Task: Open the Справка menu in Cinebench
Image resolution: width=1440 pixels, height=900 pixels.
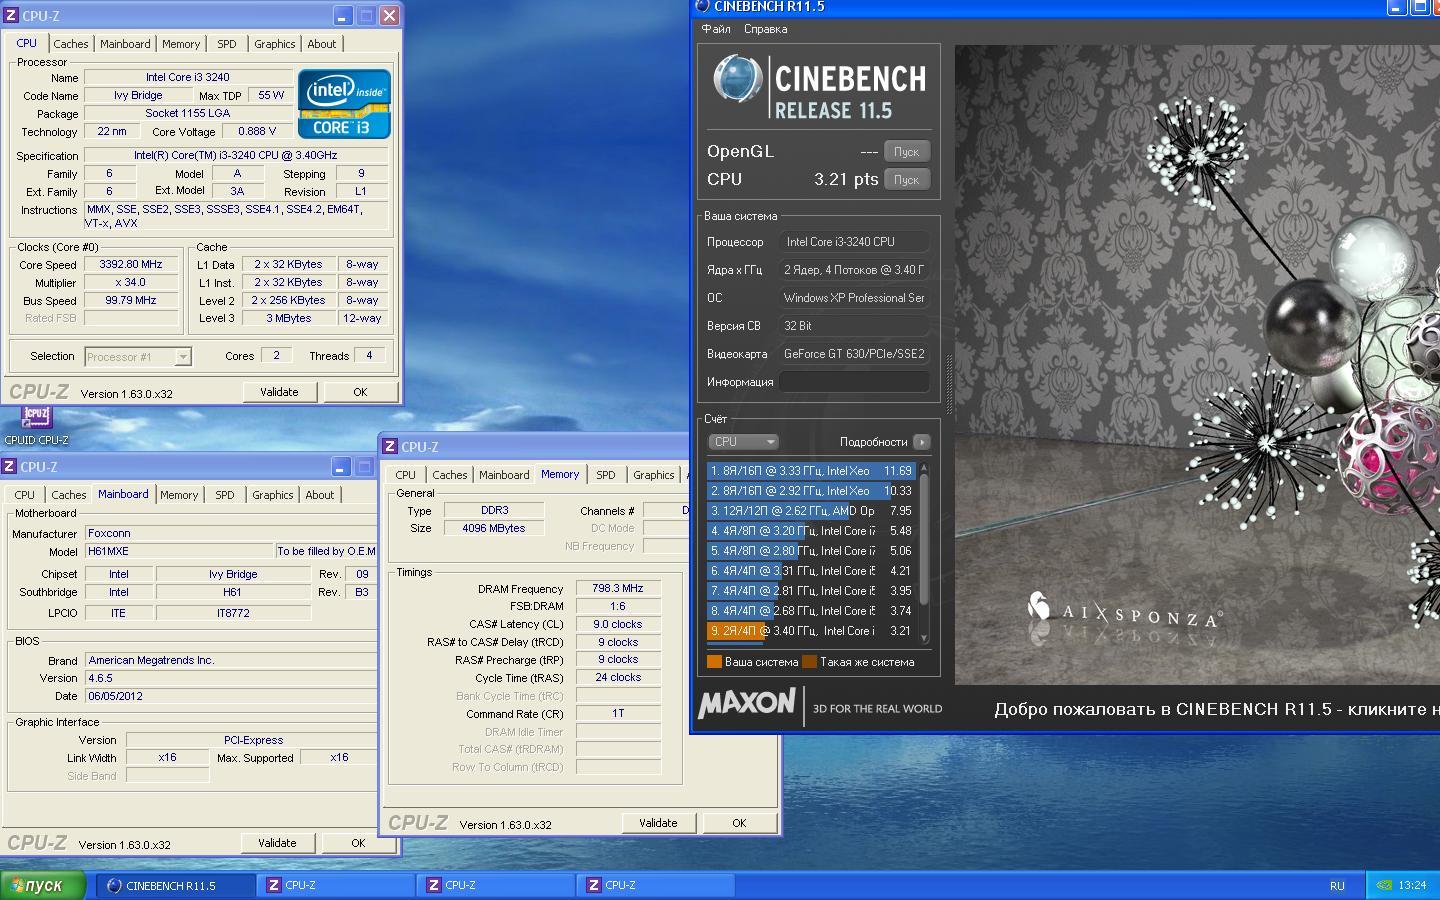Action: [x=766, y=29]
